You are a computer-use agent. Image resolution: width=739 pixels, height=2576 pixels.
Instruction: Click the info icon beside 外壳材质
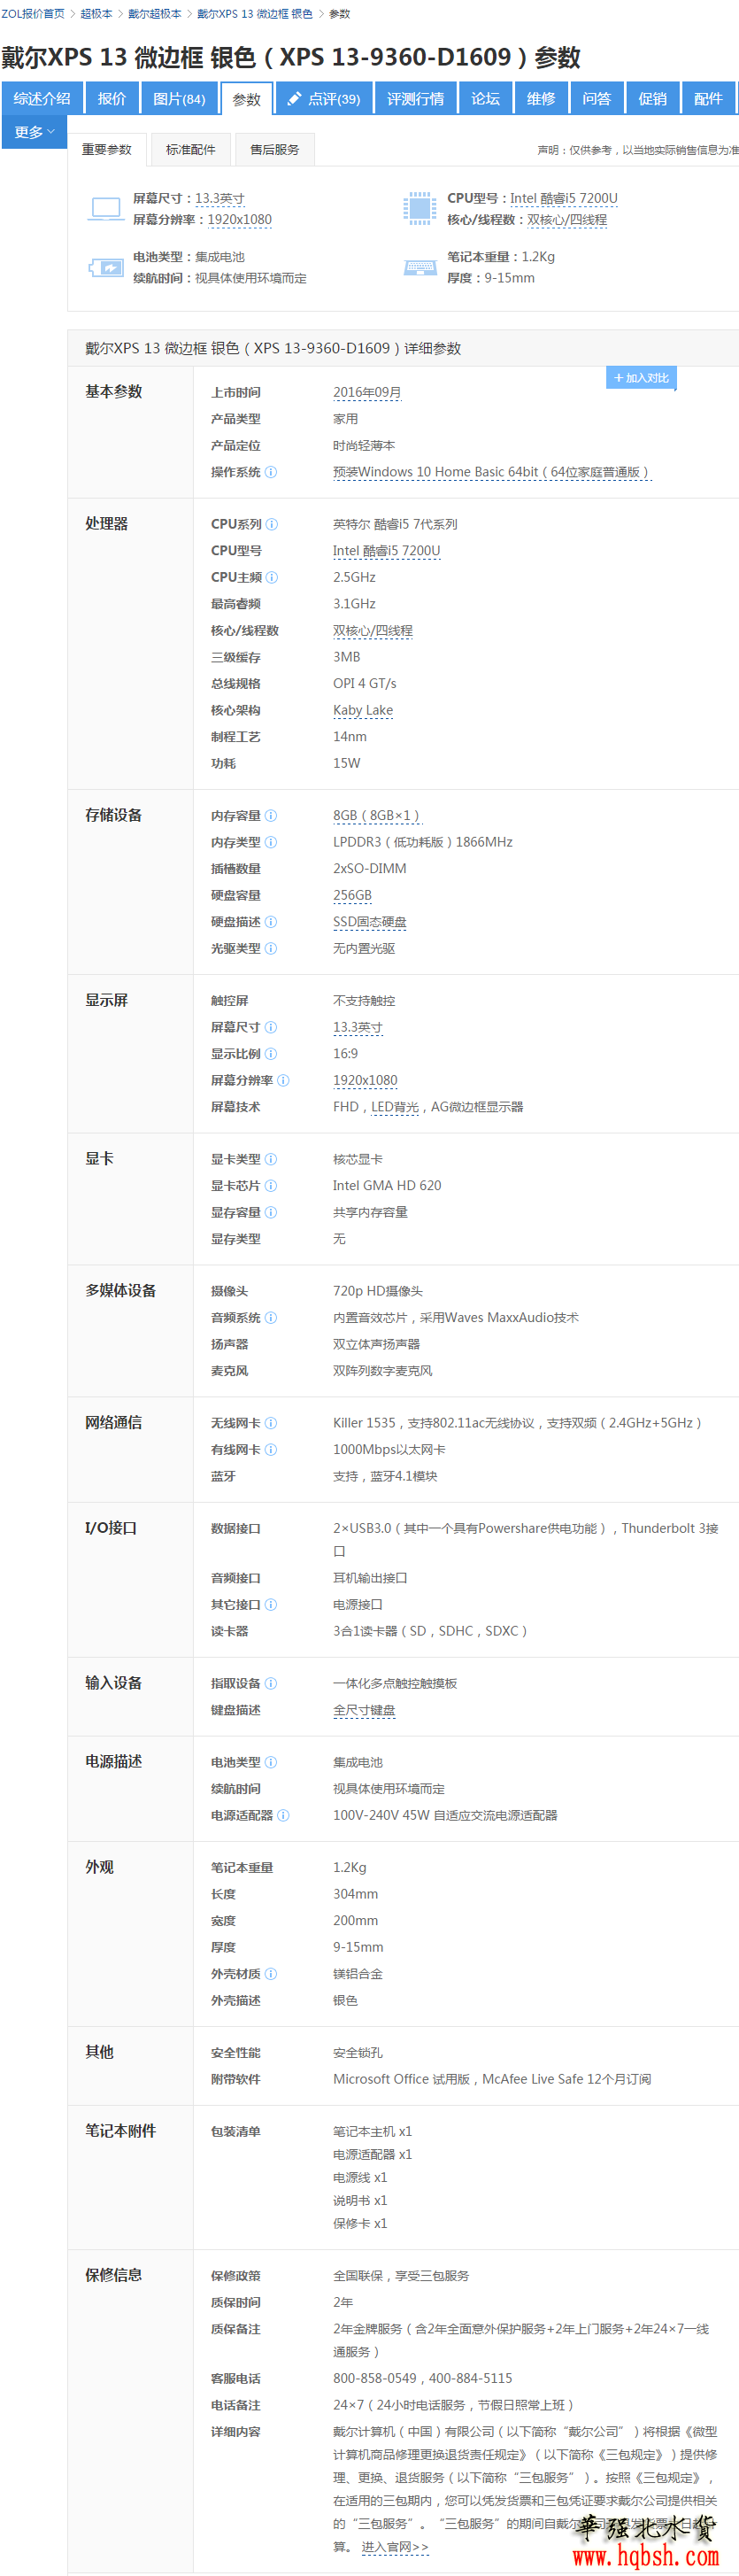coord(271,1974)
